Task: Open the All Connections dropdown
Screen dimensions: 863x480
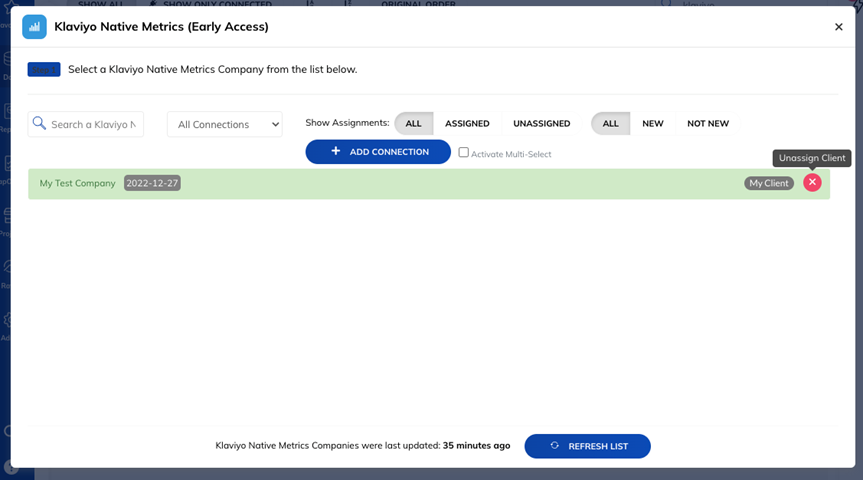Action: point(225,124)
